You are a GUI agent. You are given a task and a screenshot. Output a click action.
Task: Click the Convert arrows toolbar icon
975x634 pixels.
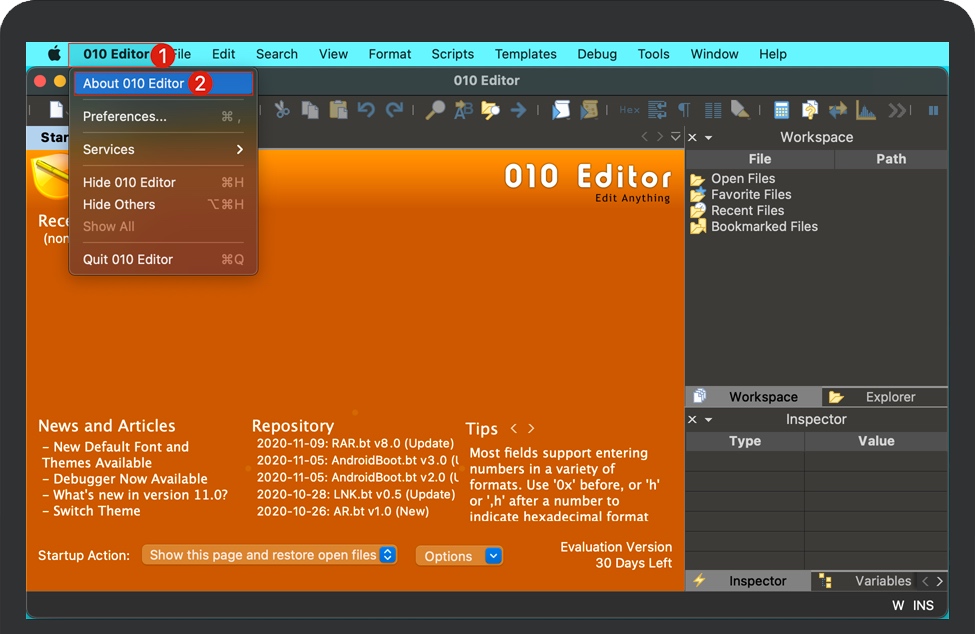(838, 110)
